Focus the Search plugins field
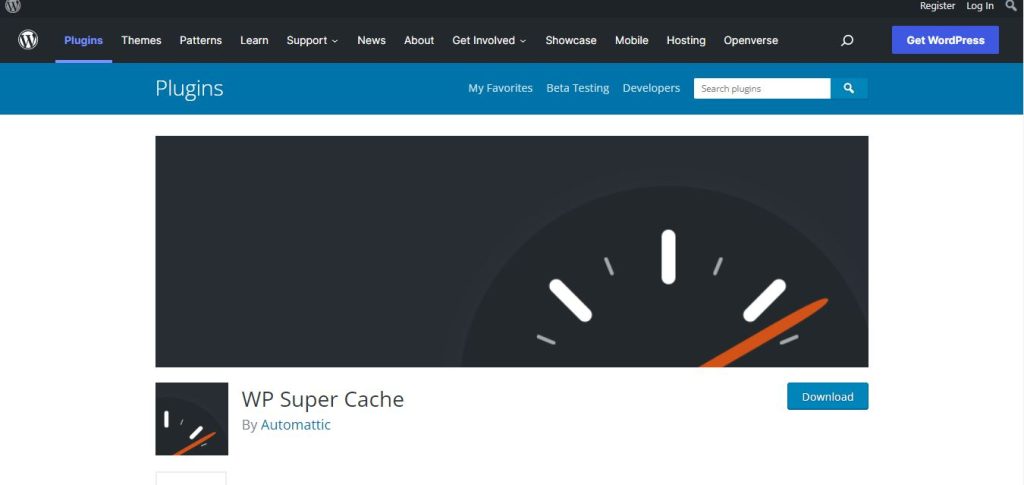The width and height of the screenshot is (1024, 485). point(762,88)
